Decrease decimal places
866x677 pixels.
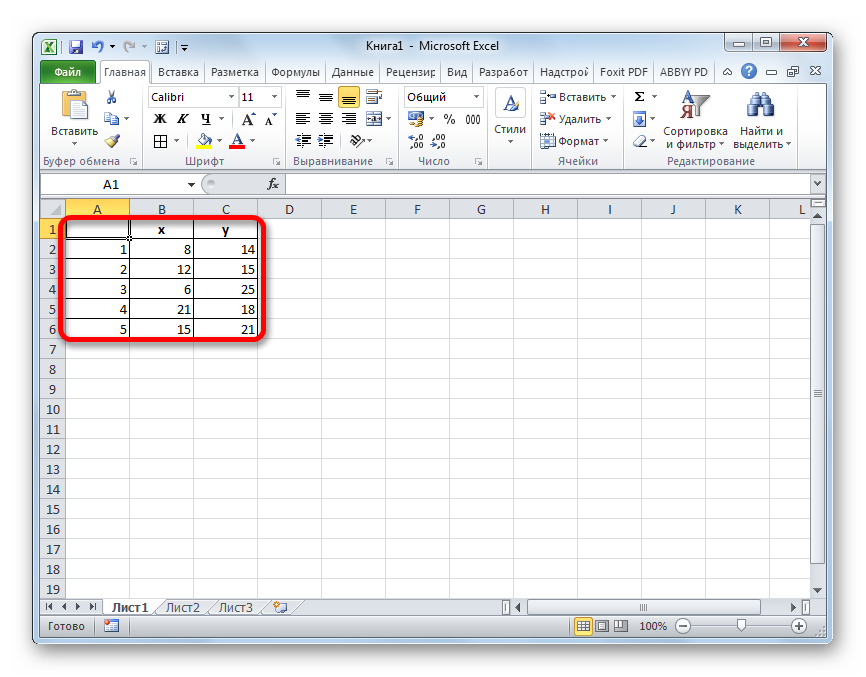pyautogui.click(x=438, y=141)
